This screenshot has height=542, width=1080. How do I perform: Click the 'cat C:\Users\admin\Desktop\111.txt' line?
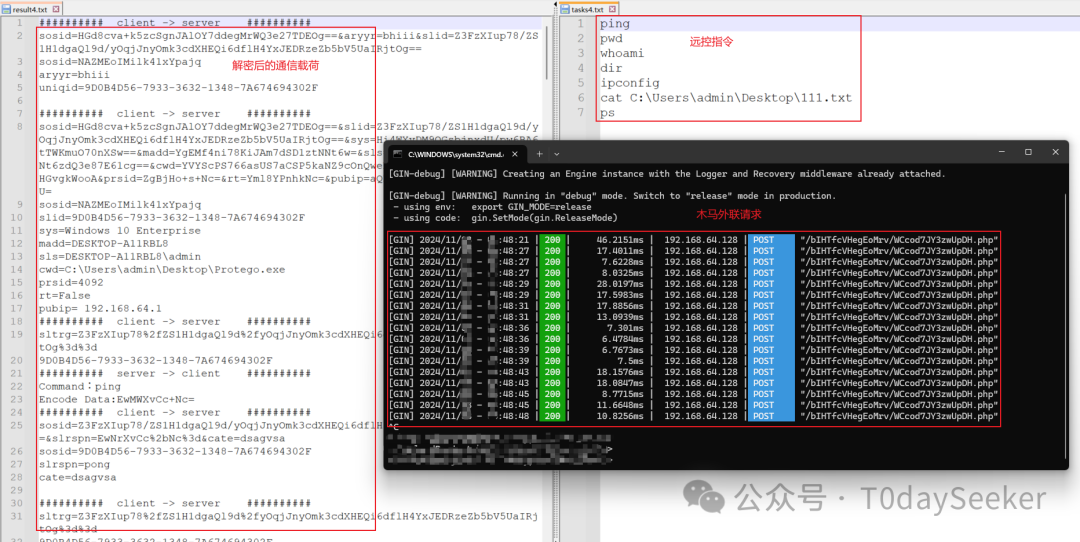click(726, 98)
